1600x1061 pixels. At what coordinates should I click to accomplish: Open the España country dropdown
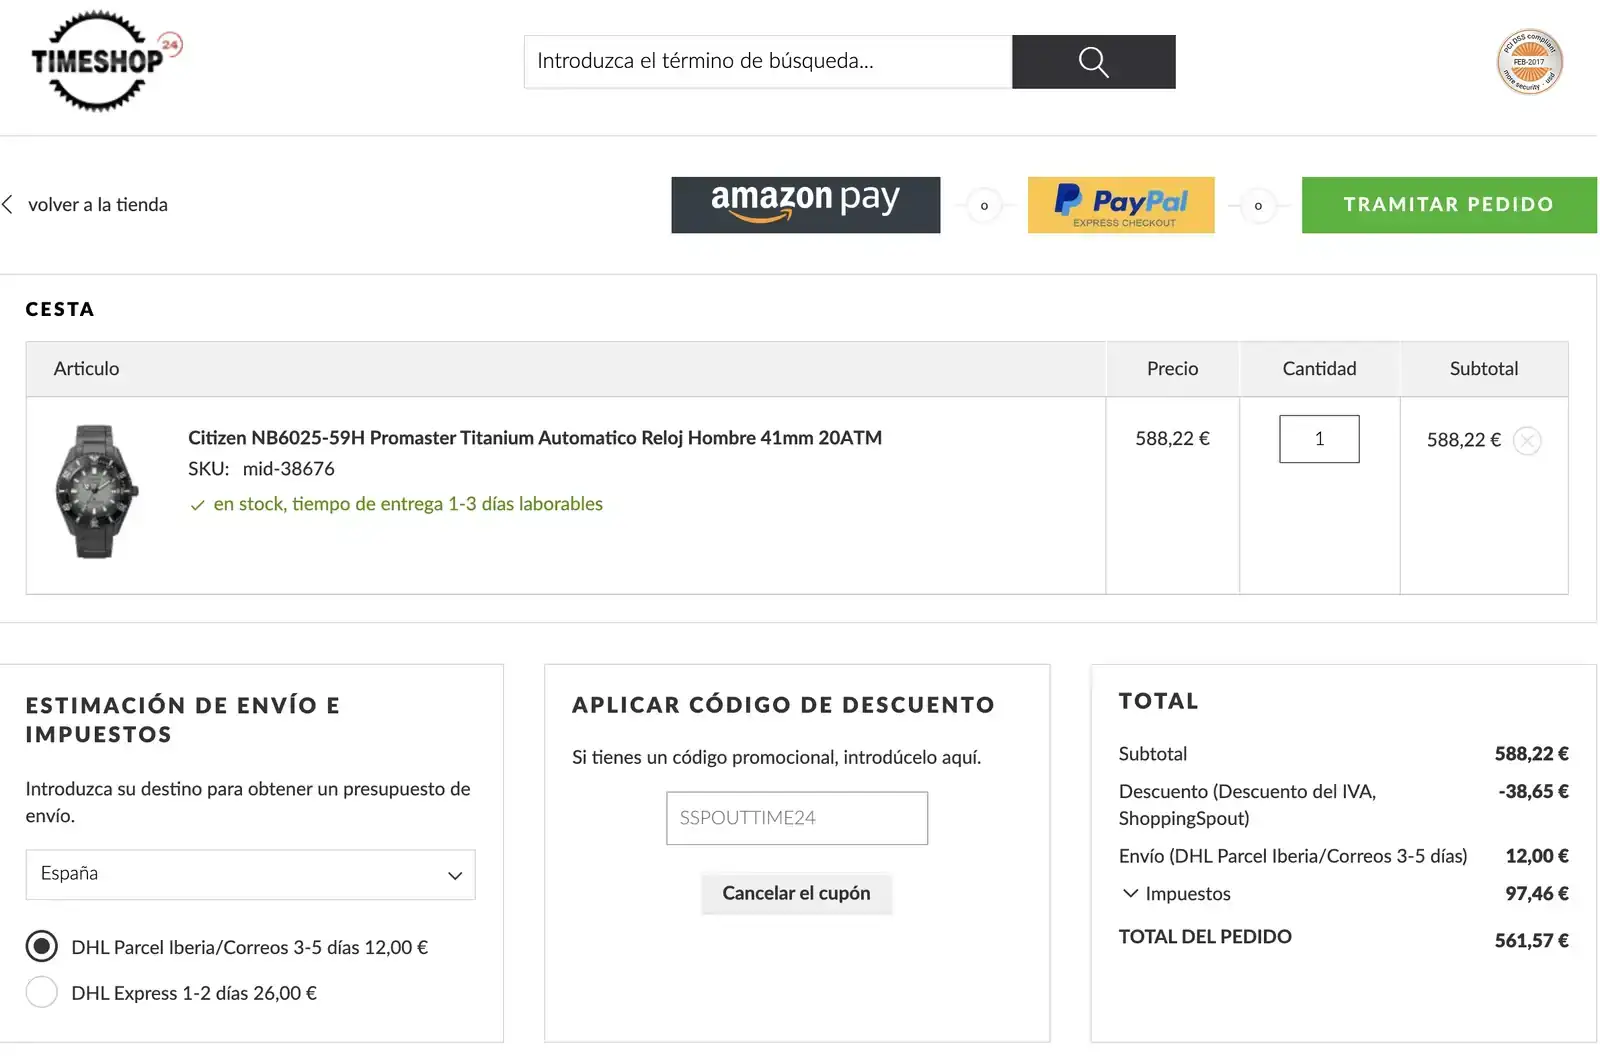click(x=250, y=874)
